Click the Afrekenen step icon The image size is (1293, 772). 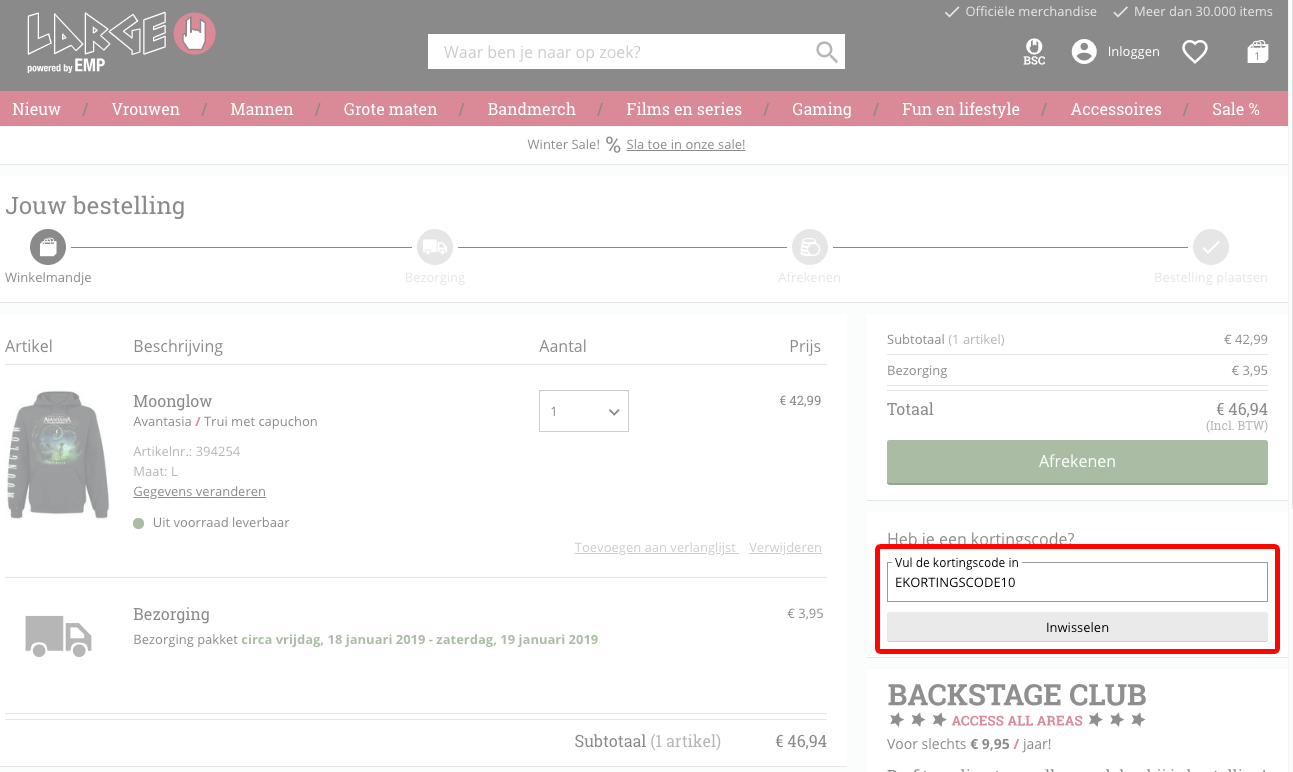(x=809, y=246)
